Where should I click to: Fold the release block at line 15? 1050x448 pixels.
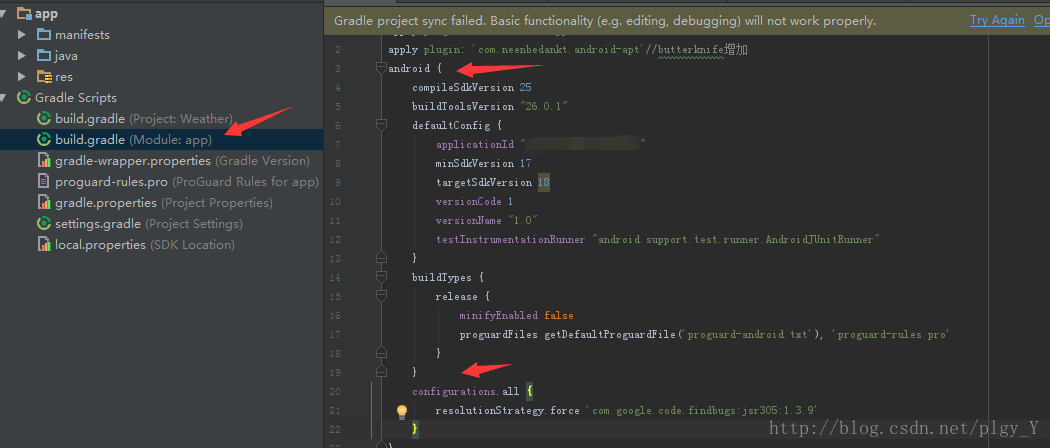coord(382,295)
